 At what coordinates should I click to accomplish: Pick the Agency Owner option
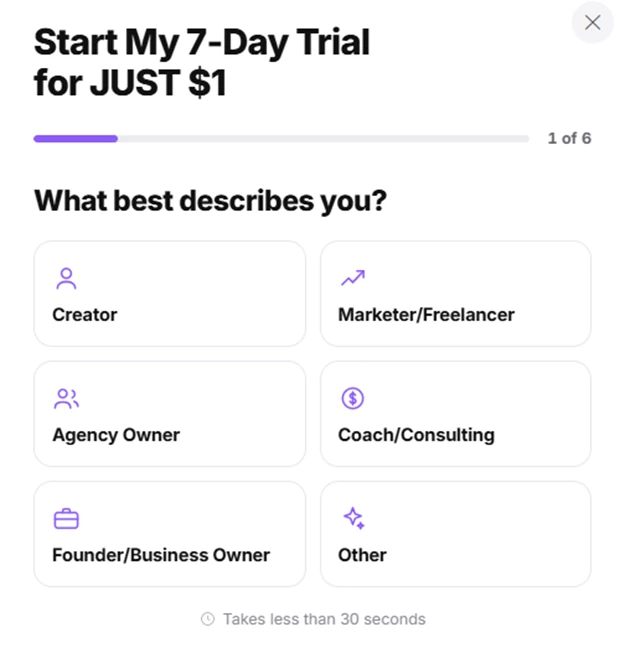coord(170,414)
